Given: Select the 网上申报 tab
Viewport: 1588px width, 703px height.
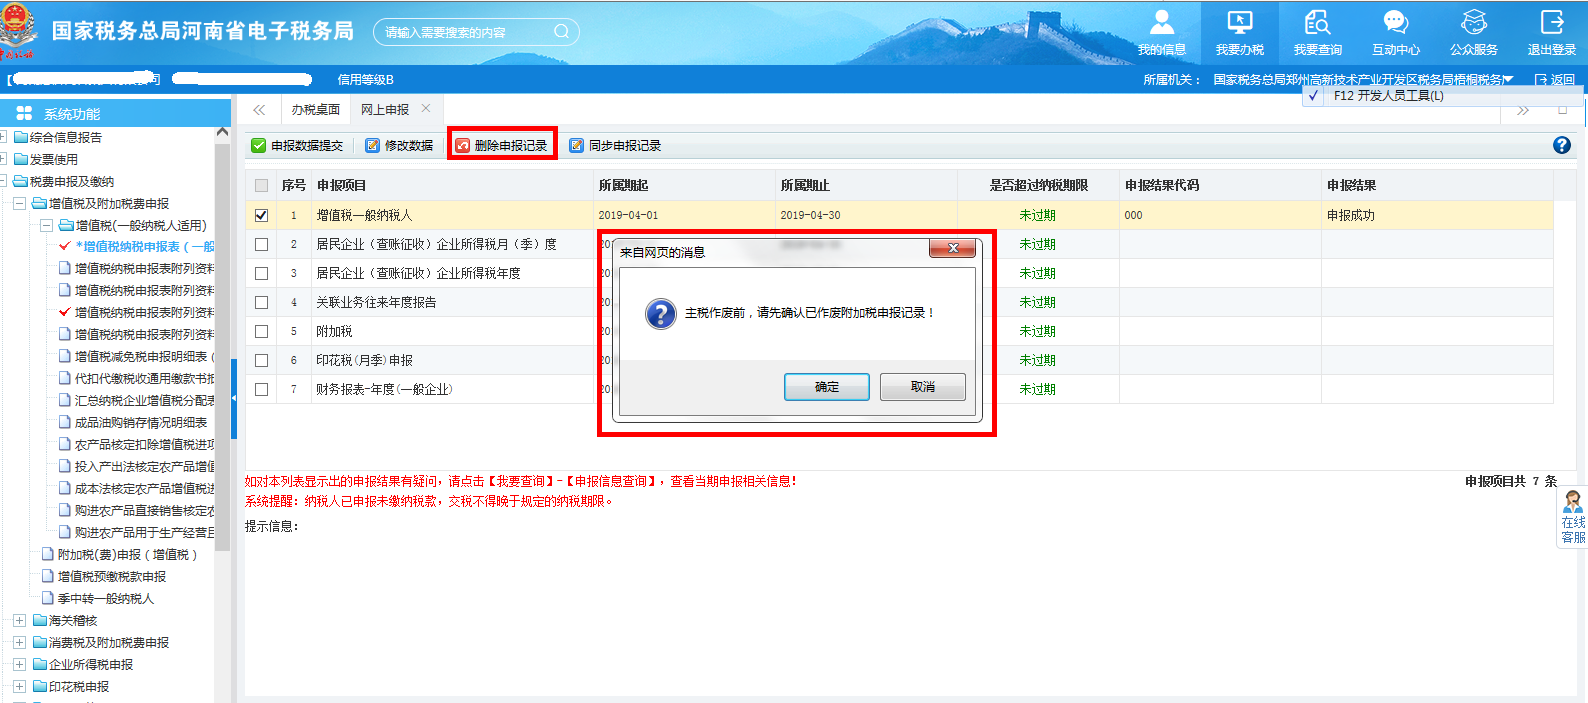Looking at the screenshot, I should pyautogui.click(x=385, y=110).
